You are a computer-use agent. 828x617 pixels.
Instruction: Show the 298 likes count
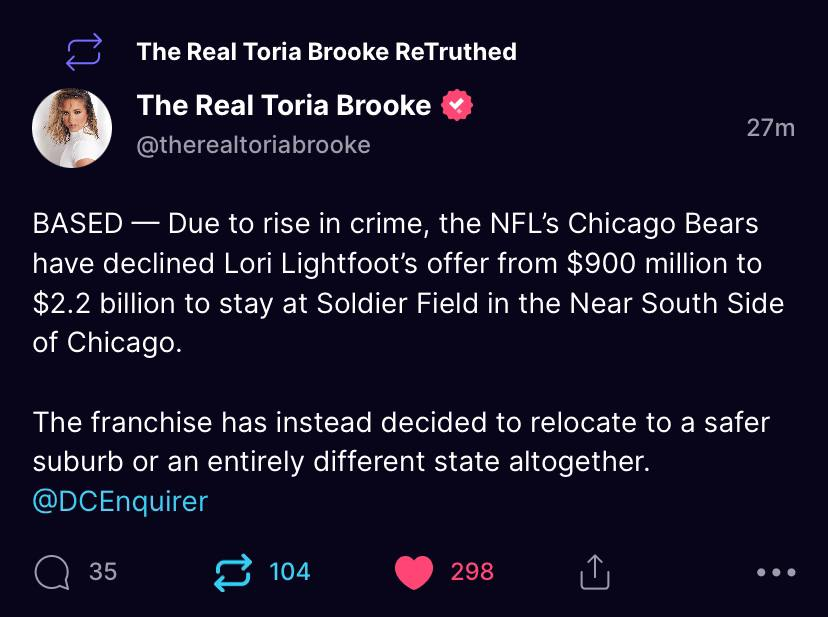pos(472,572)
